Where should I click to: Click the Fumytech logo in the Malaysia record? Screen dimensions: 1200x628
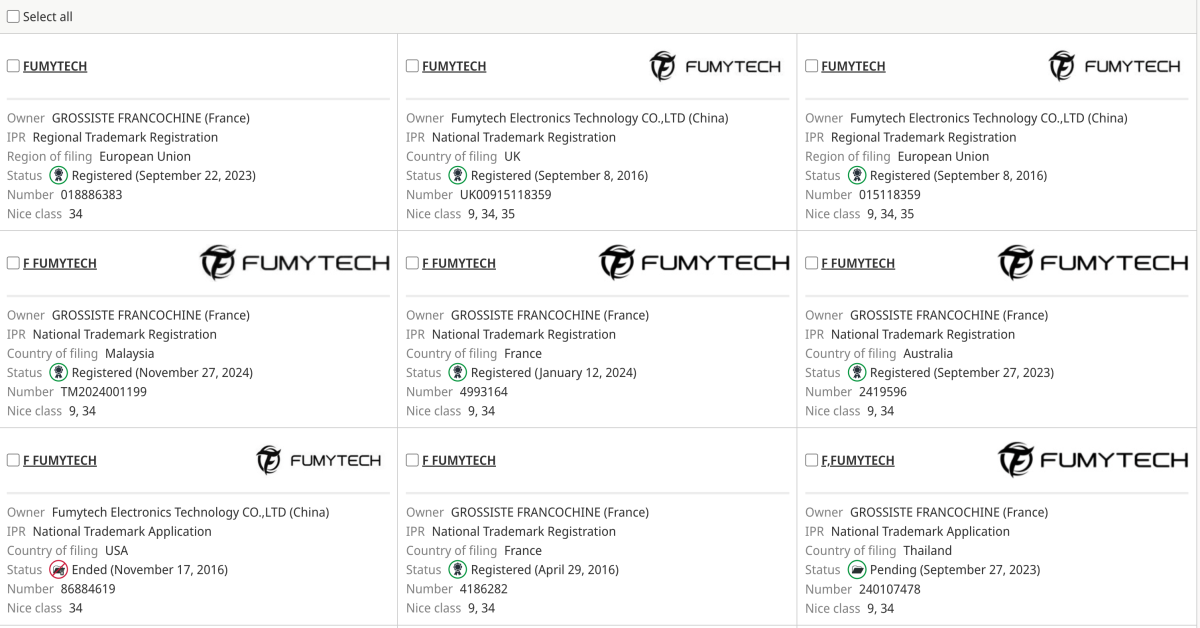tap(294, 263)
